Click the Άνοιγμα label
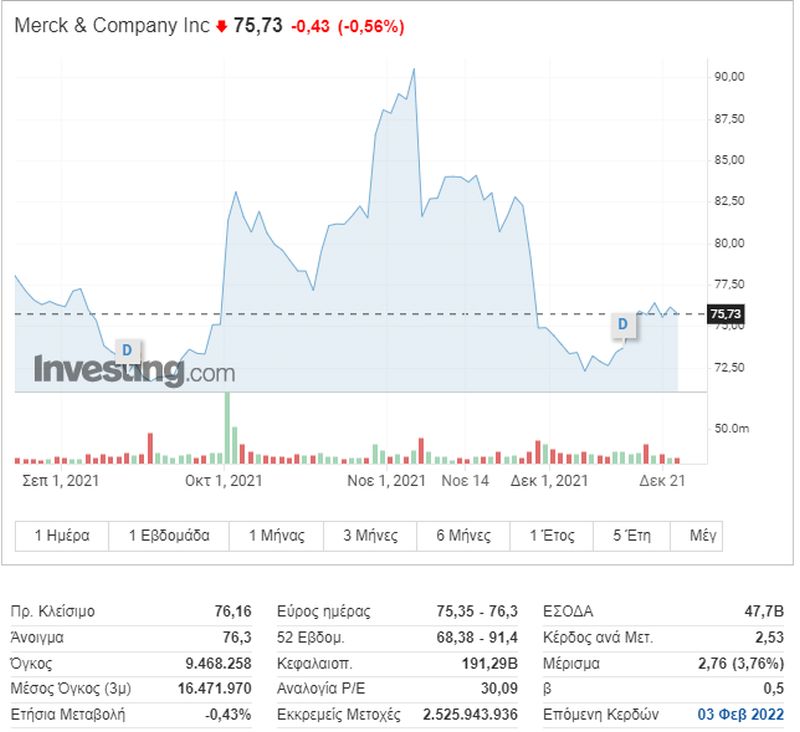This screenshot has height=732, width=800. tap(37, 638)
